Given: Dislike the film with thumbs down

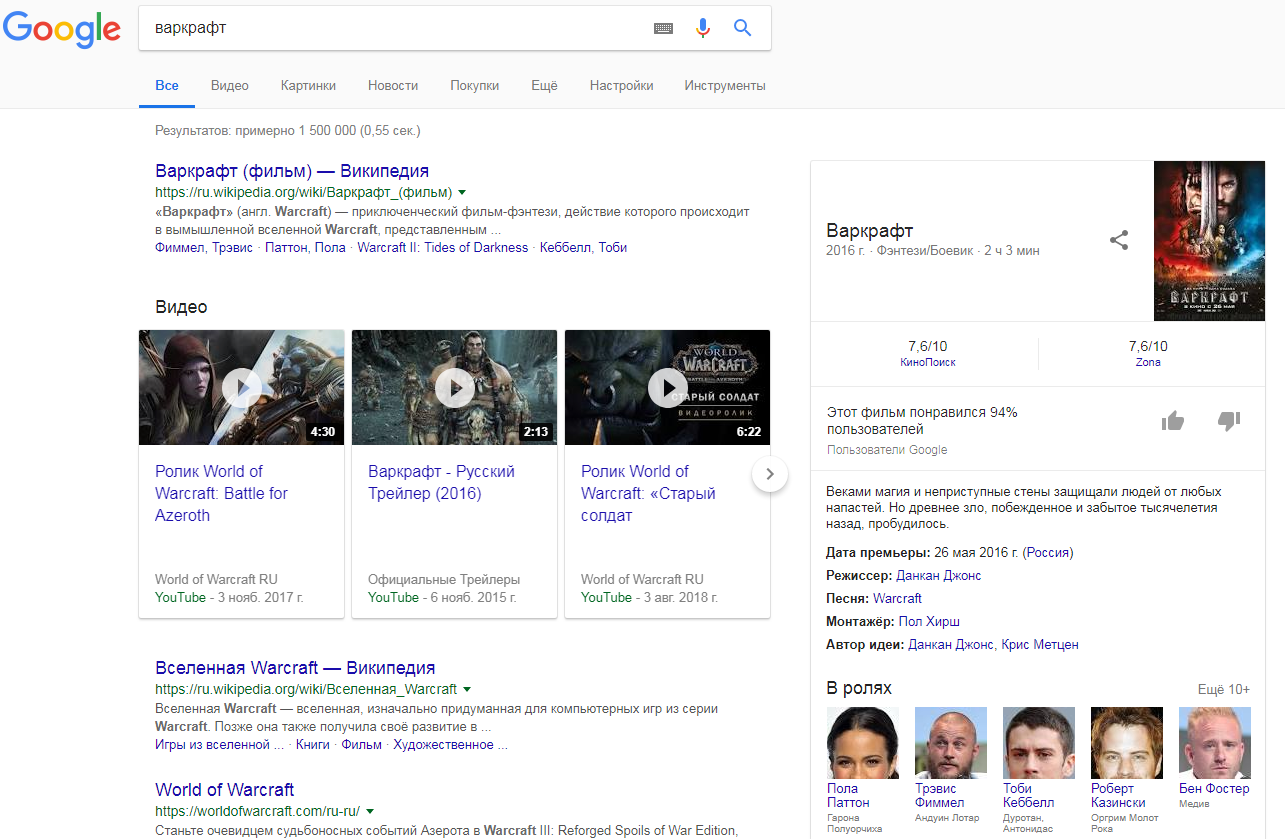Looking at the screenshot, I should point(1229,421).
